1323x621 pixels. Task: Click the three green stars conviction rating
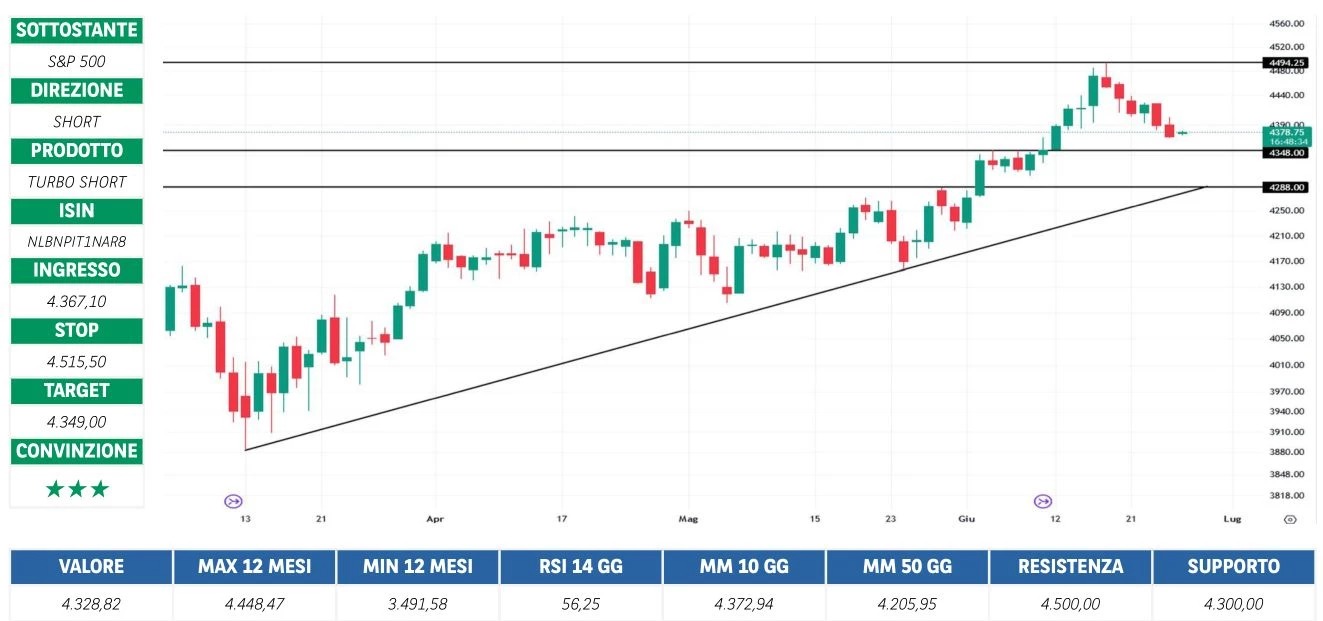[x=77, y=490]
